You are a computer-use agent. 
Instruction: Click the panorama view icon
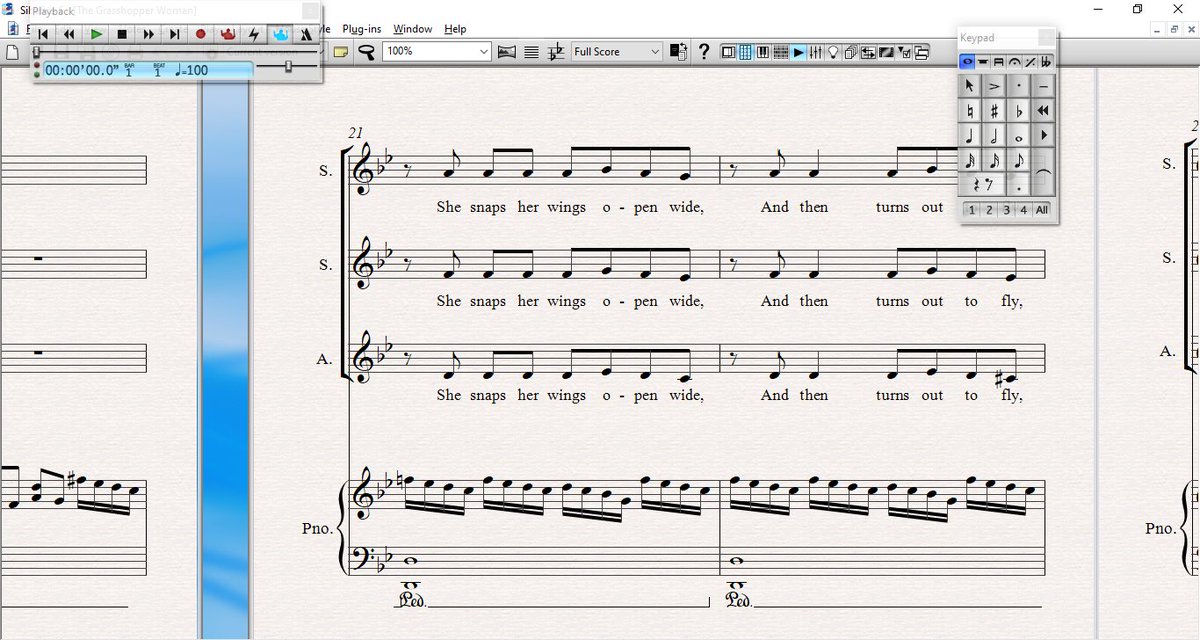[x=507, y=52]
